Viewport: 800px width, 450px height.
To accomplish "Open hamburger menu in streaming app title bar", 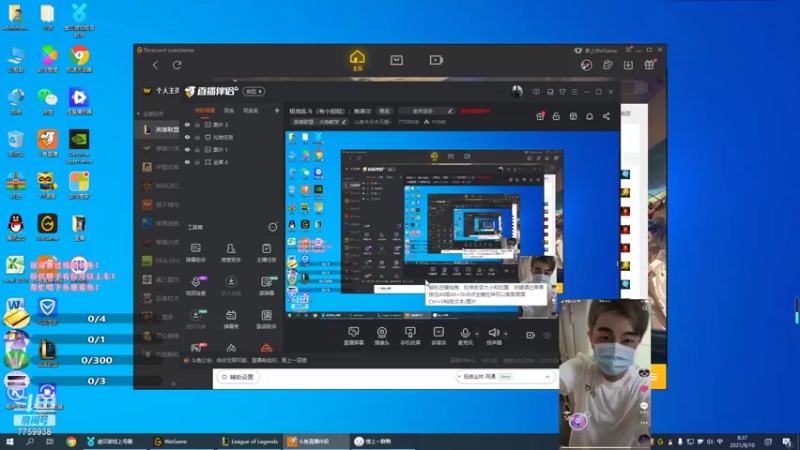I will 574,92.
